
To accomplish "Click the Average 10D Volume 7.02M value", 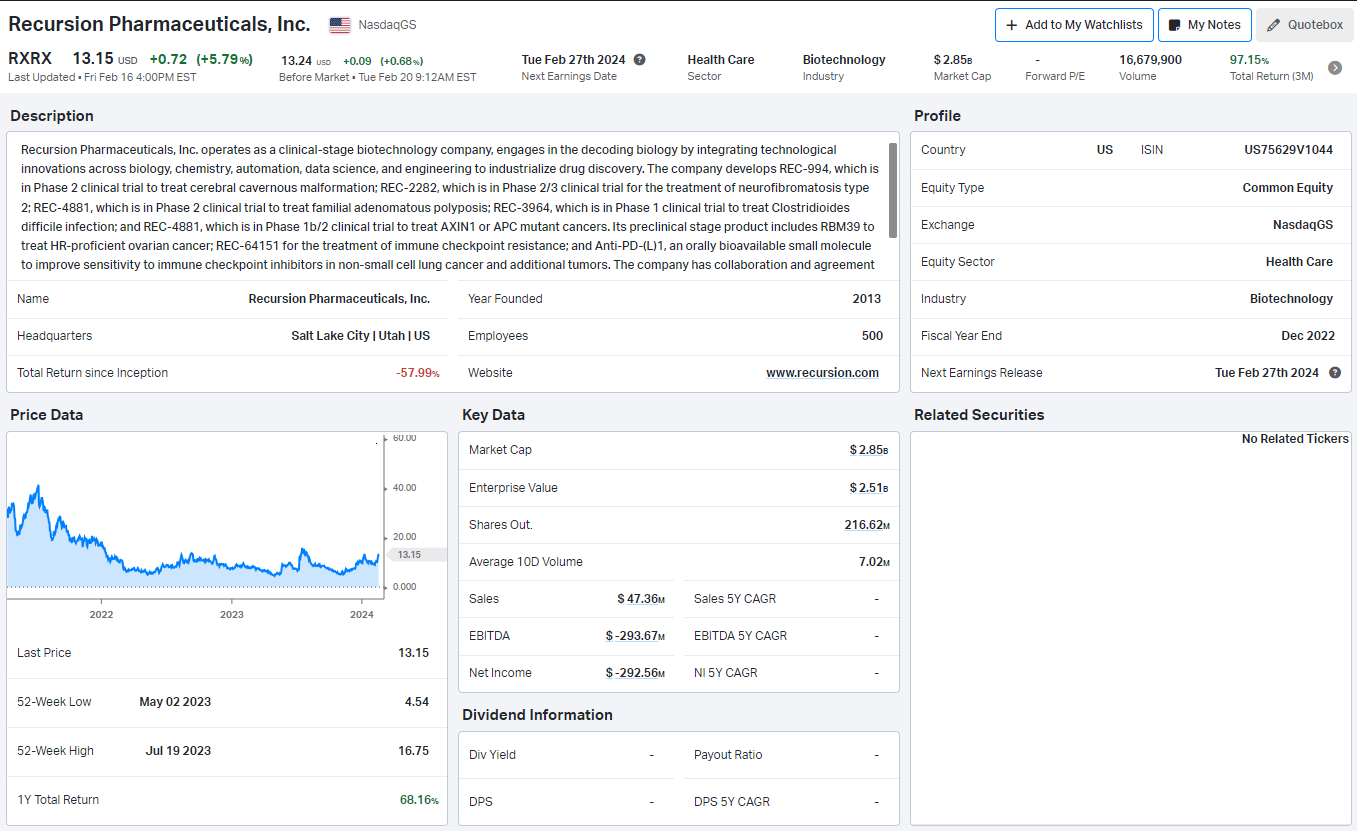I will [874, 562].
